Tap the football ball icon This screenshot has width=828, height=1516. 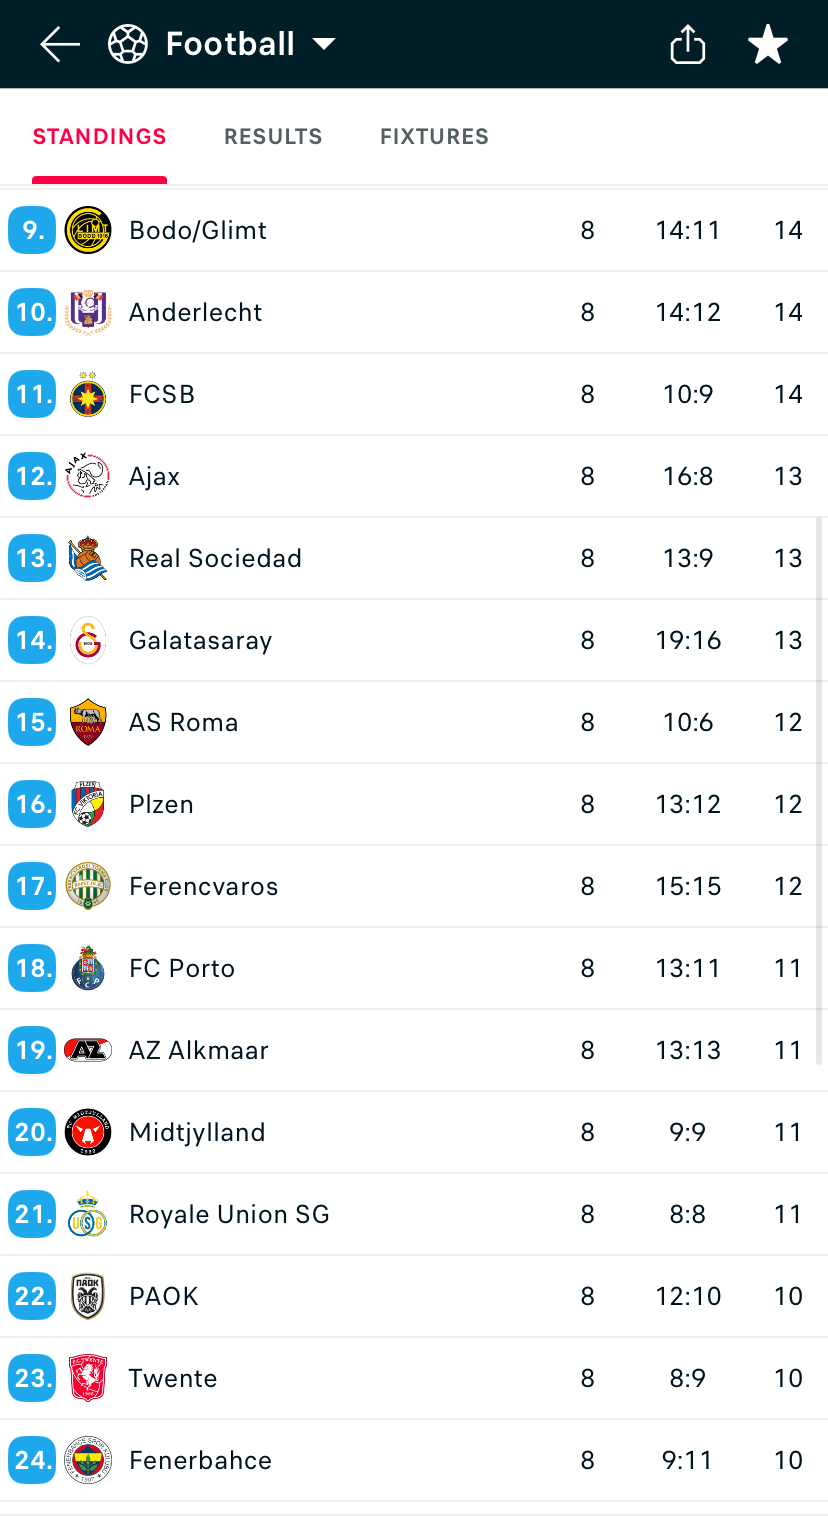pyautogui.click(x=128, y=44)
